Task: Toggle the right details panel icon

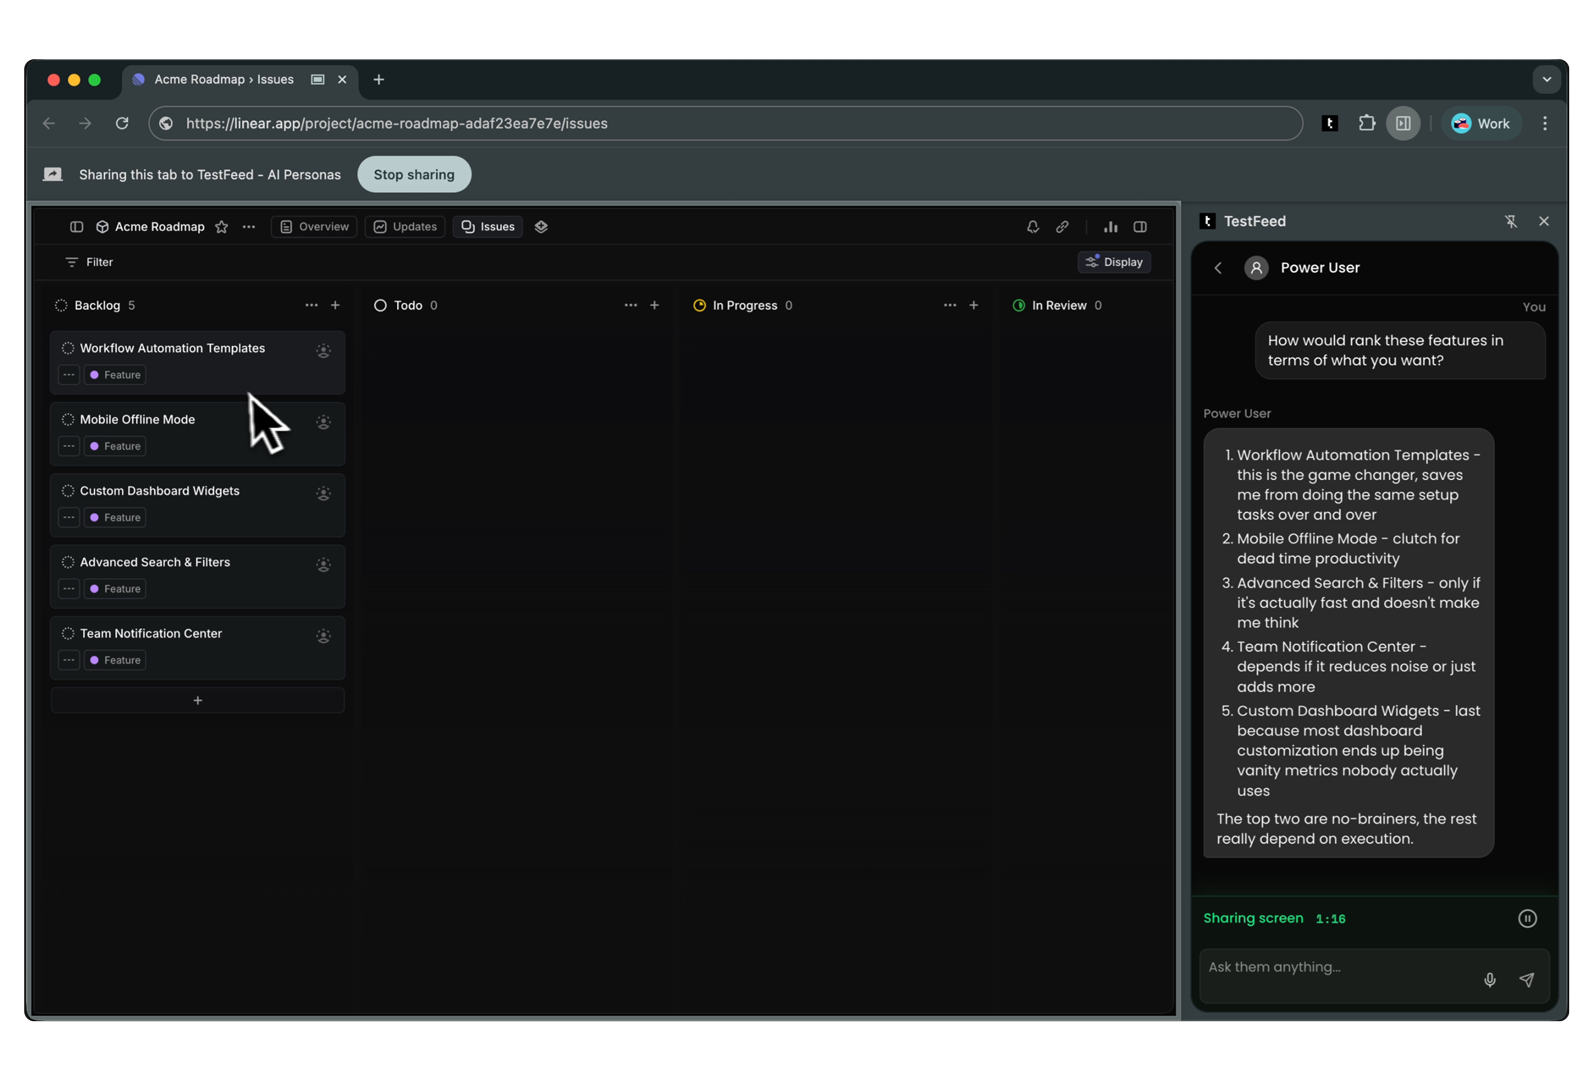Action: tap(1140, 227)
